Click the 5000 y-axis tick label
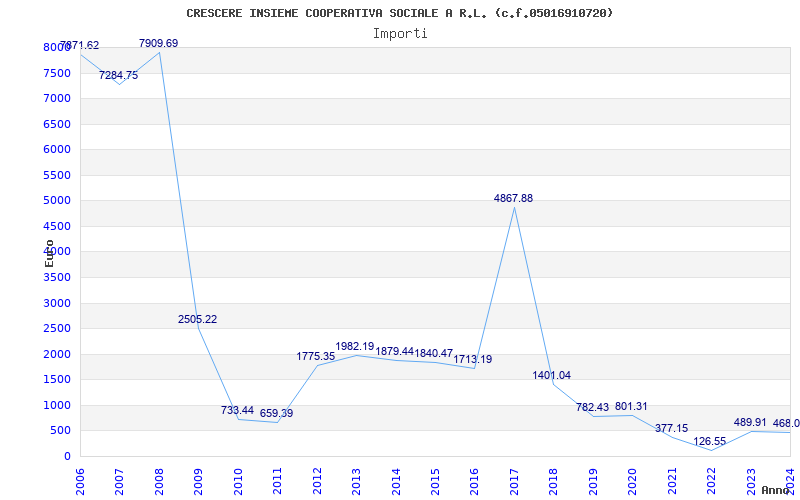Image resolution: width=800 pixels, height=500 pixels. pos(57,201)
